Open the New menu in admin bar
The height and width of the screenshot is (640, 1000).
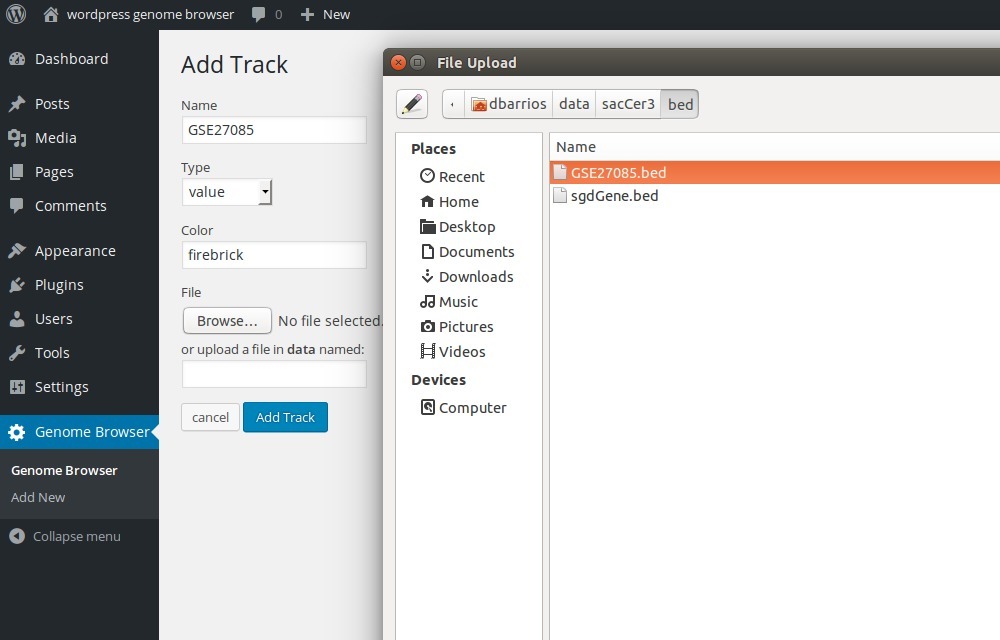click(325, 15)
